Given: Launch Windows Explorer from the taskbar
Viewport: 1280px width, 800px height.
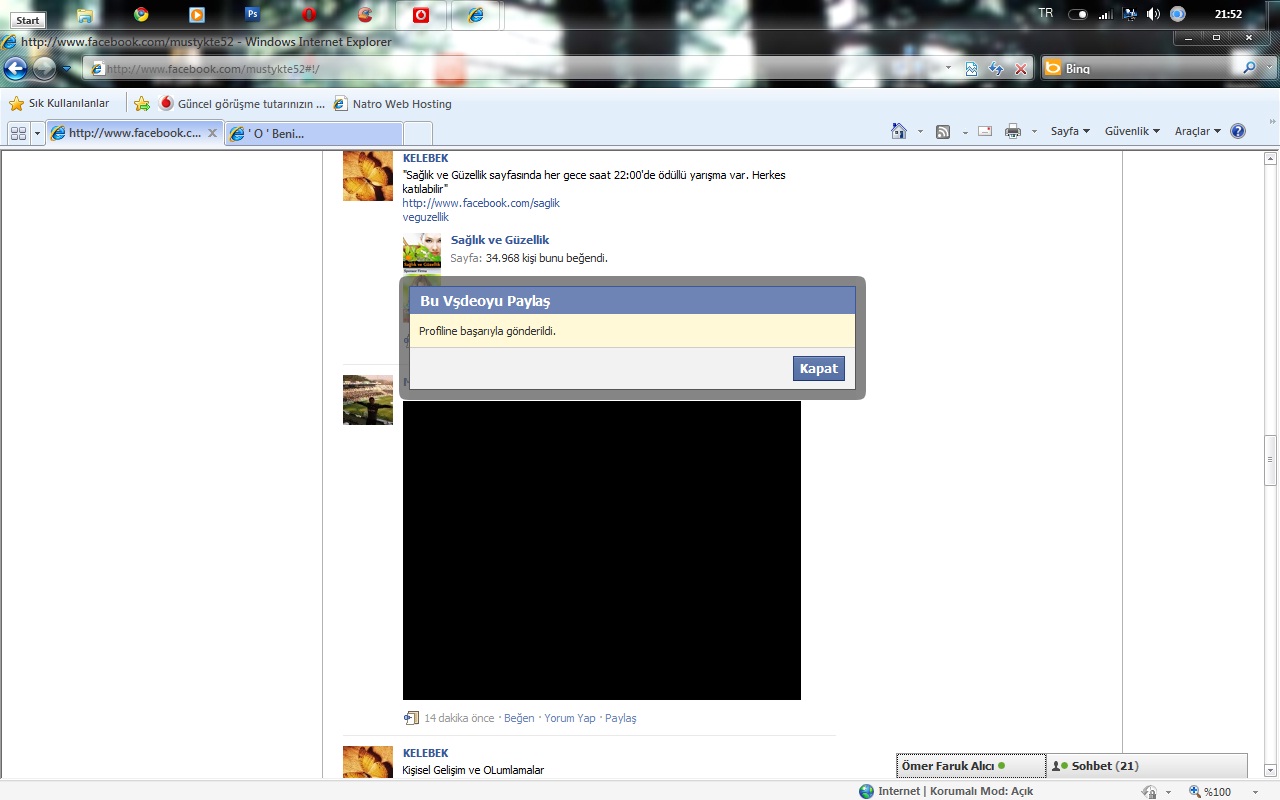Looking at the screenshot, I should 85,15.
